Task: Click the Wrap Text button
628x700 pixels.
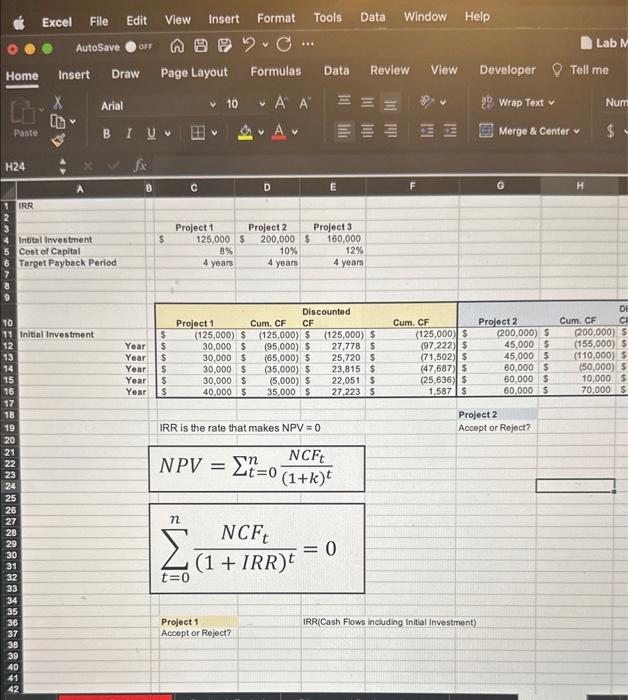Action: tap(518, 102)
